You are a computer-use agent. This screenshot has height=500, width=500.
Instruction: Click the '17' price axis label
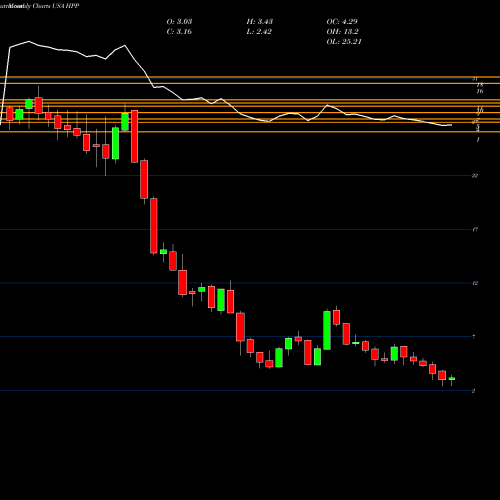point(475,229)
